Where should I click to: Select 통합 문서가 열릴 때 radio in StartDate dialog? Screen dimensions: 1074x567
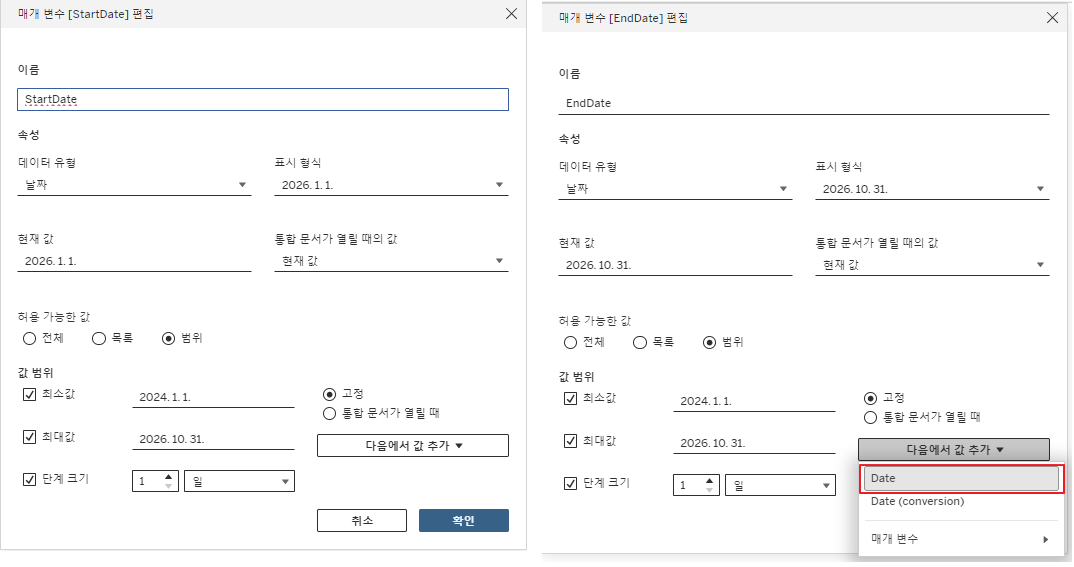[x=329, y=414]
